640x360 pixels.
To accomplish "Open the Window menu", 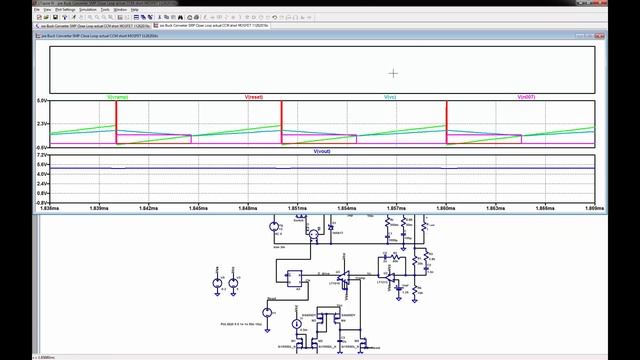I will click(120, 9).
